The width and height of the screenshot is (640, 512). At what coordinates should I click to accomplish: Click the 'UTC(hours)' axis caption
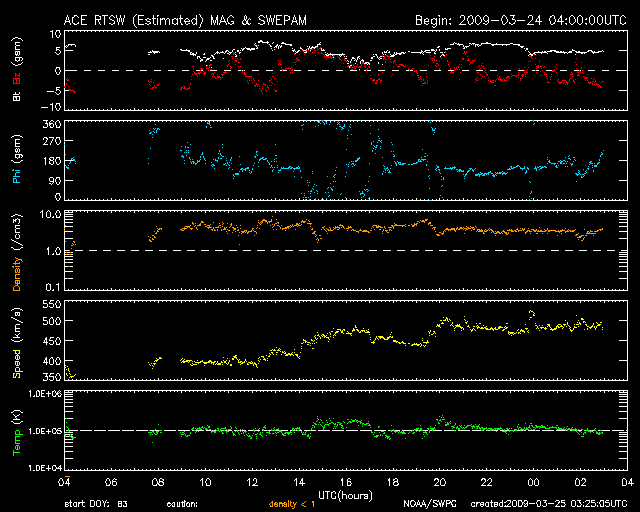tap(345, 496)
